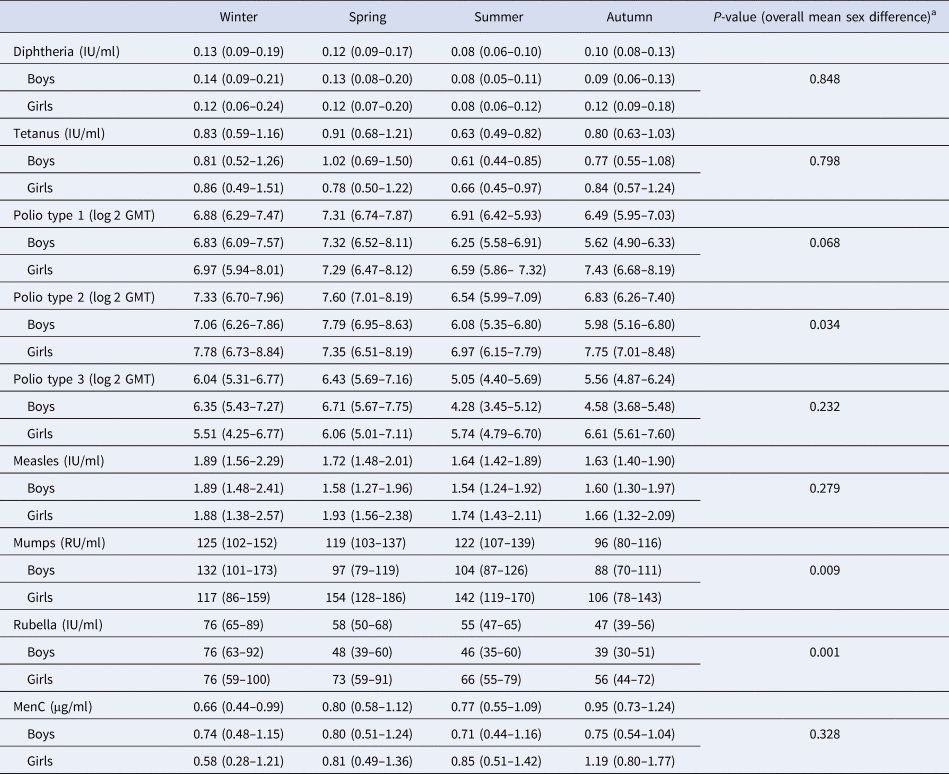Screen dimensions: 949x774
Task: Click the 0.848 P-value cell
Action: point(826,78)
